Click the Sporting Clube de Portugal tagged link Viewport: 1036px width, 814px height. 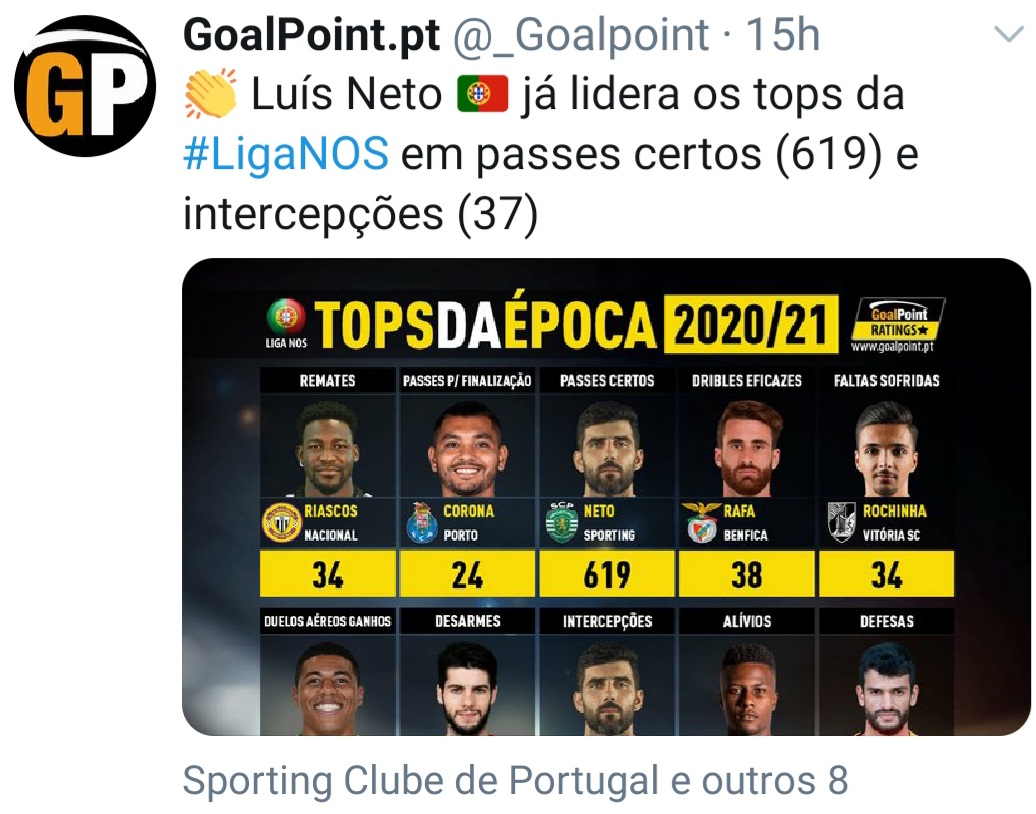[515, 780]
